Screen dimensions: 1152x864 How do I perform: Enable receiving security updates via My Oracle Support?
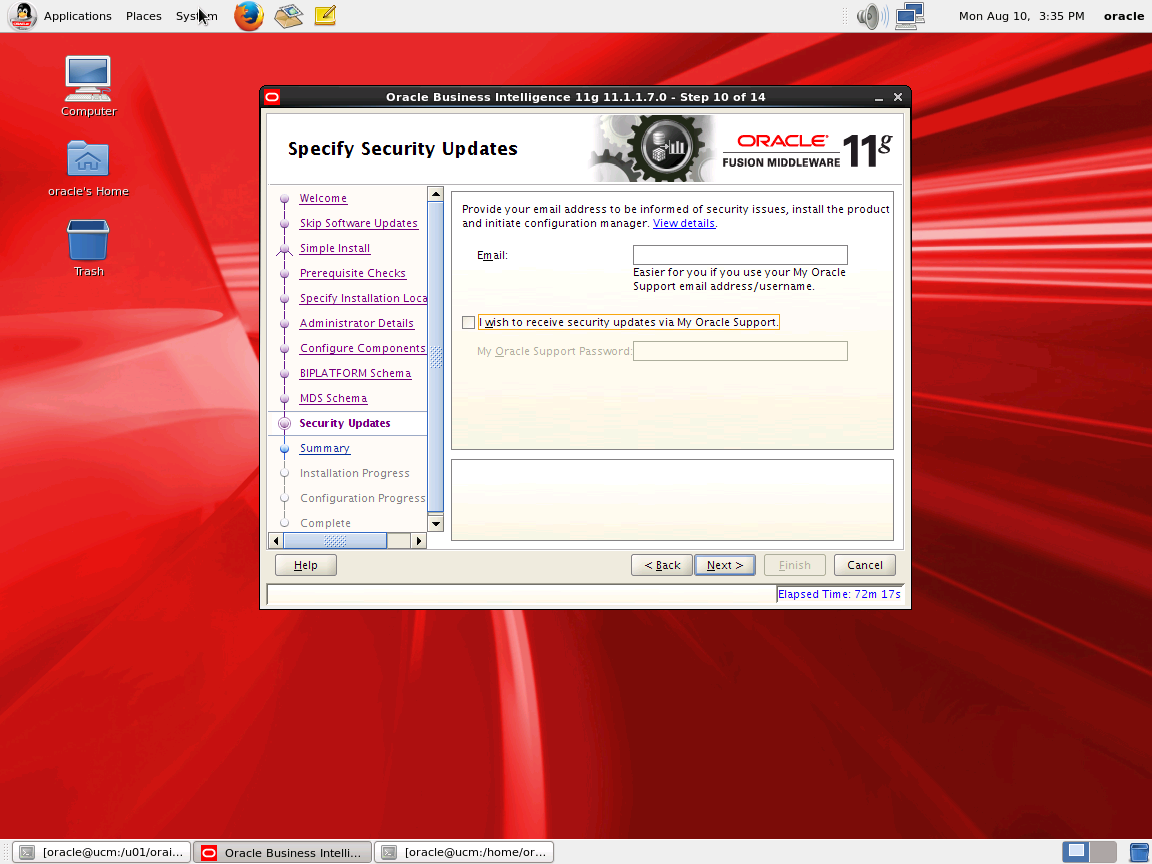468,322
